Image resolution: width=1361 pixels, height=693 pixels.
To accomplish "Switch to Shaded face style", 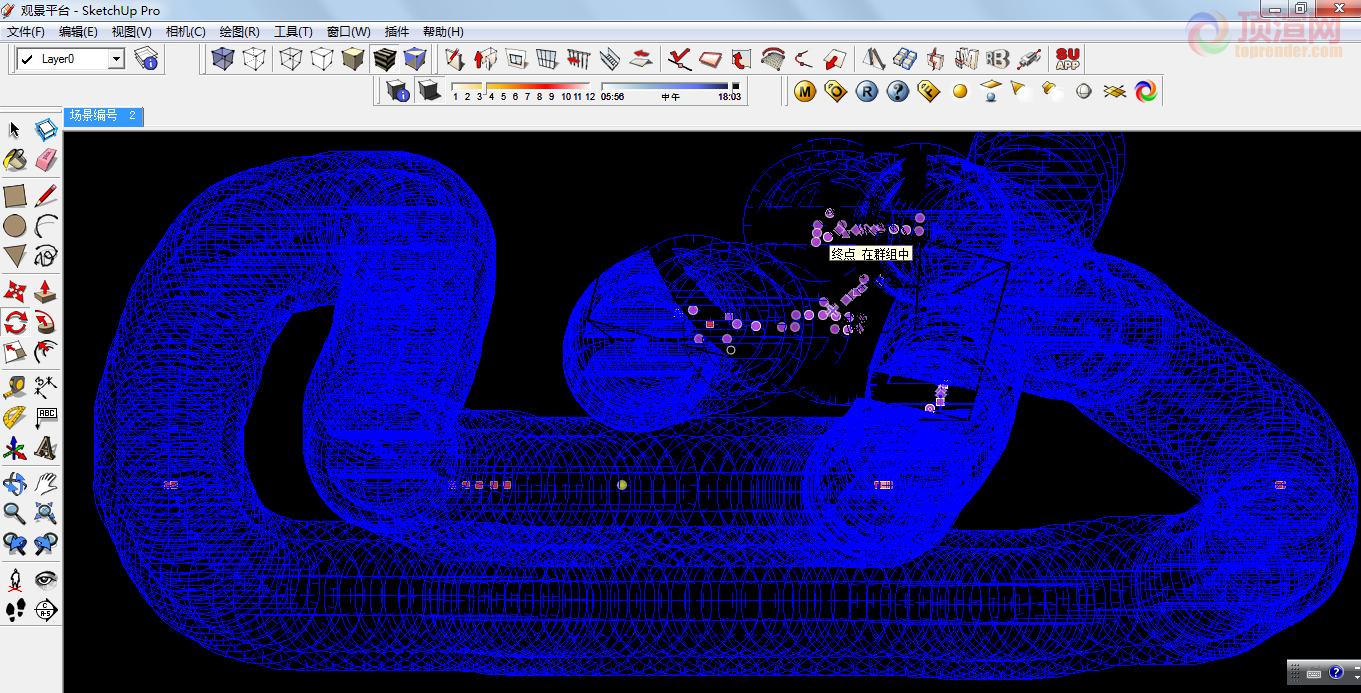I will pos(353,59).
